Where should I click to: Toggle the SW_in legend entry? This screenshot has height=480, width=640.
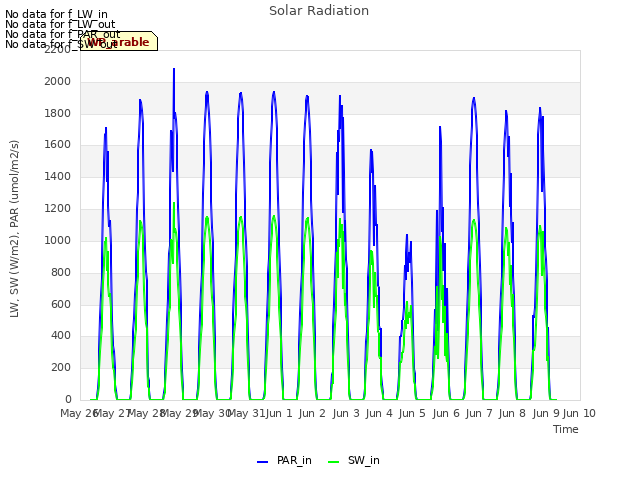click(354, 461)
